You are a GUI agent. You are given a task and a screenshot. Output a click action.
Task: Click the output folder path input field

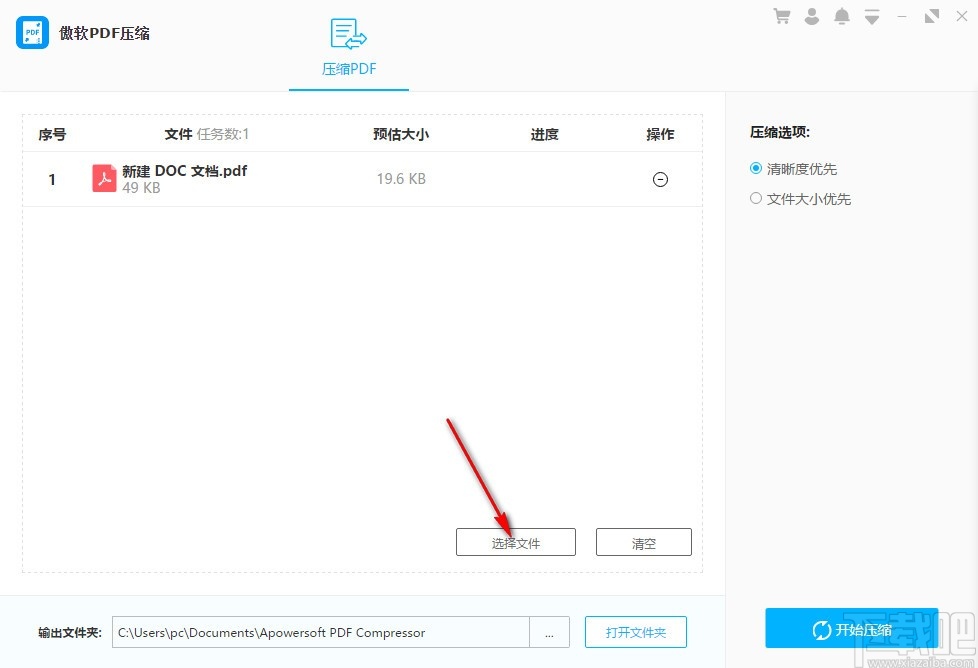click(x=320, y=632)
